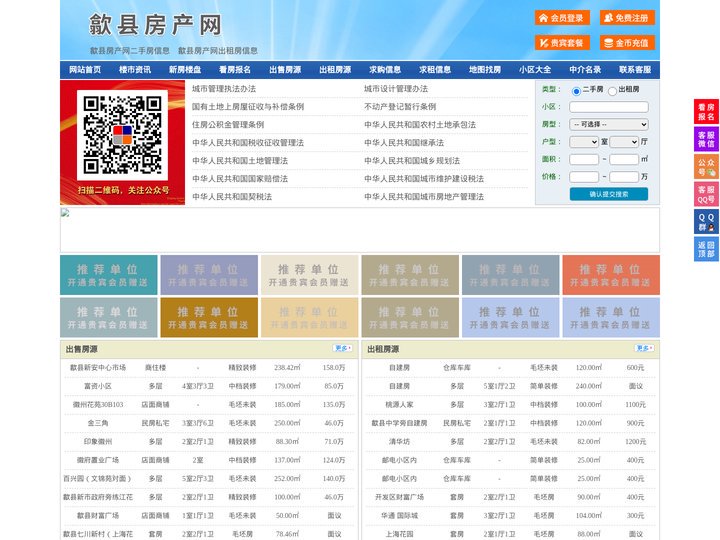Viewport: 720px width, 540px height.
Task: Open the 桃源人家 rental listing
Action: click(399, 405)
